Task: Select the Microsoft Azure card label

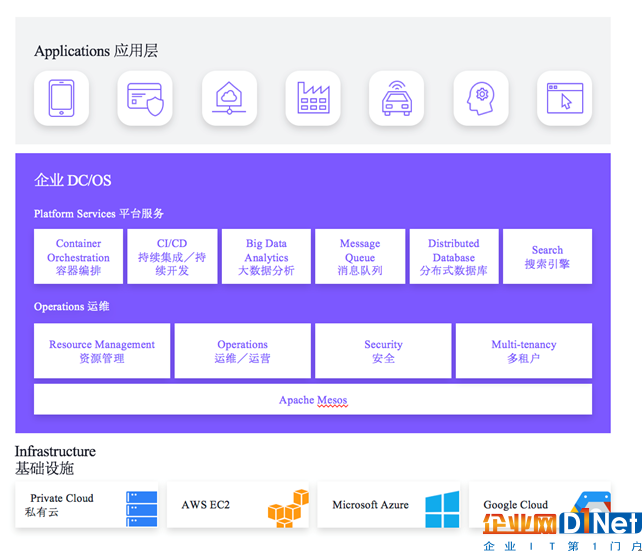Action: point(370,505)
